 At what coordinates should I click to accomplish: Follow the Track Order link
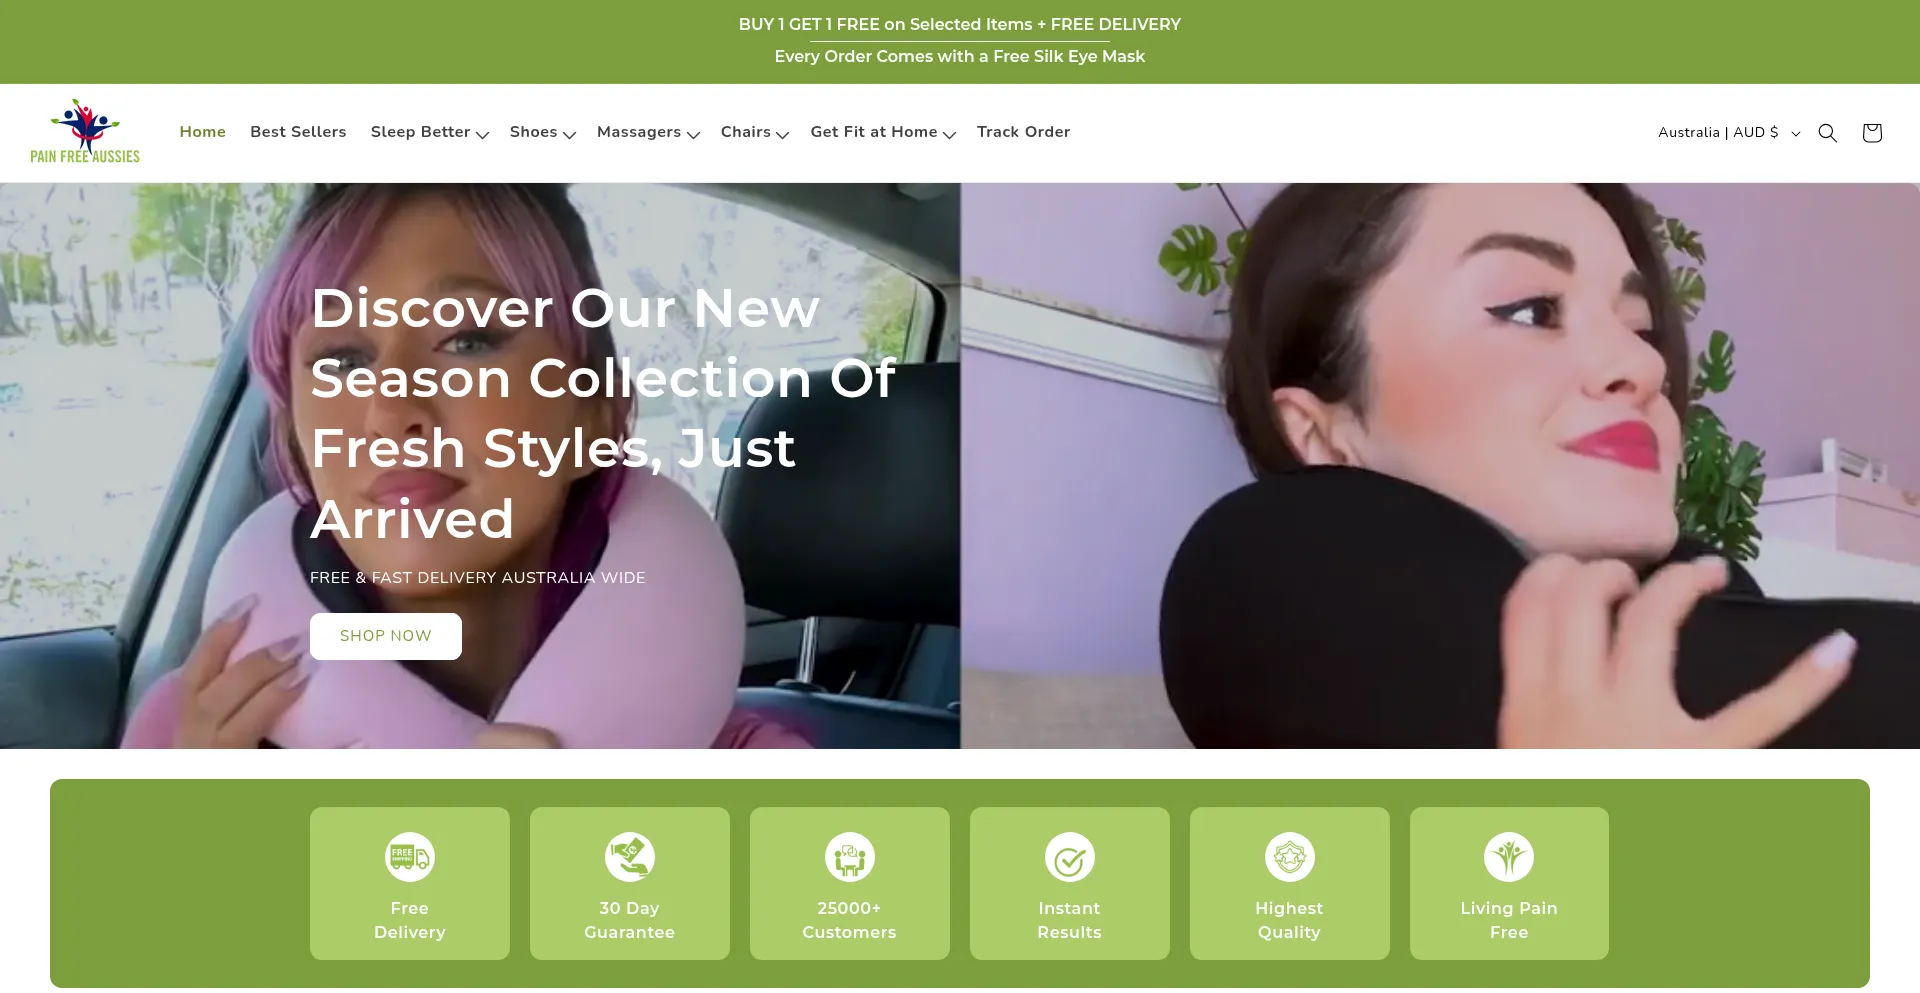coord(1023,132)
